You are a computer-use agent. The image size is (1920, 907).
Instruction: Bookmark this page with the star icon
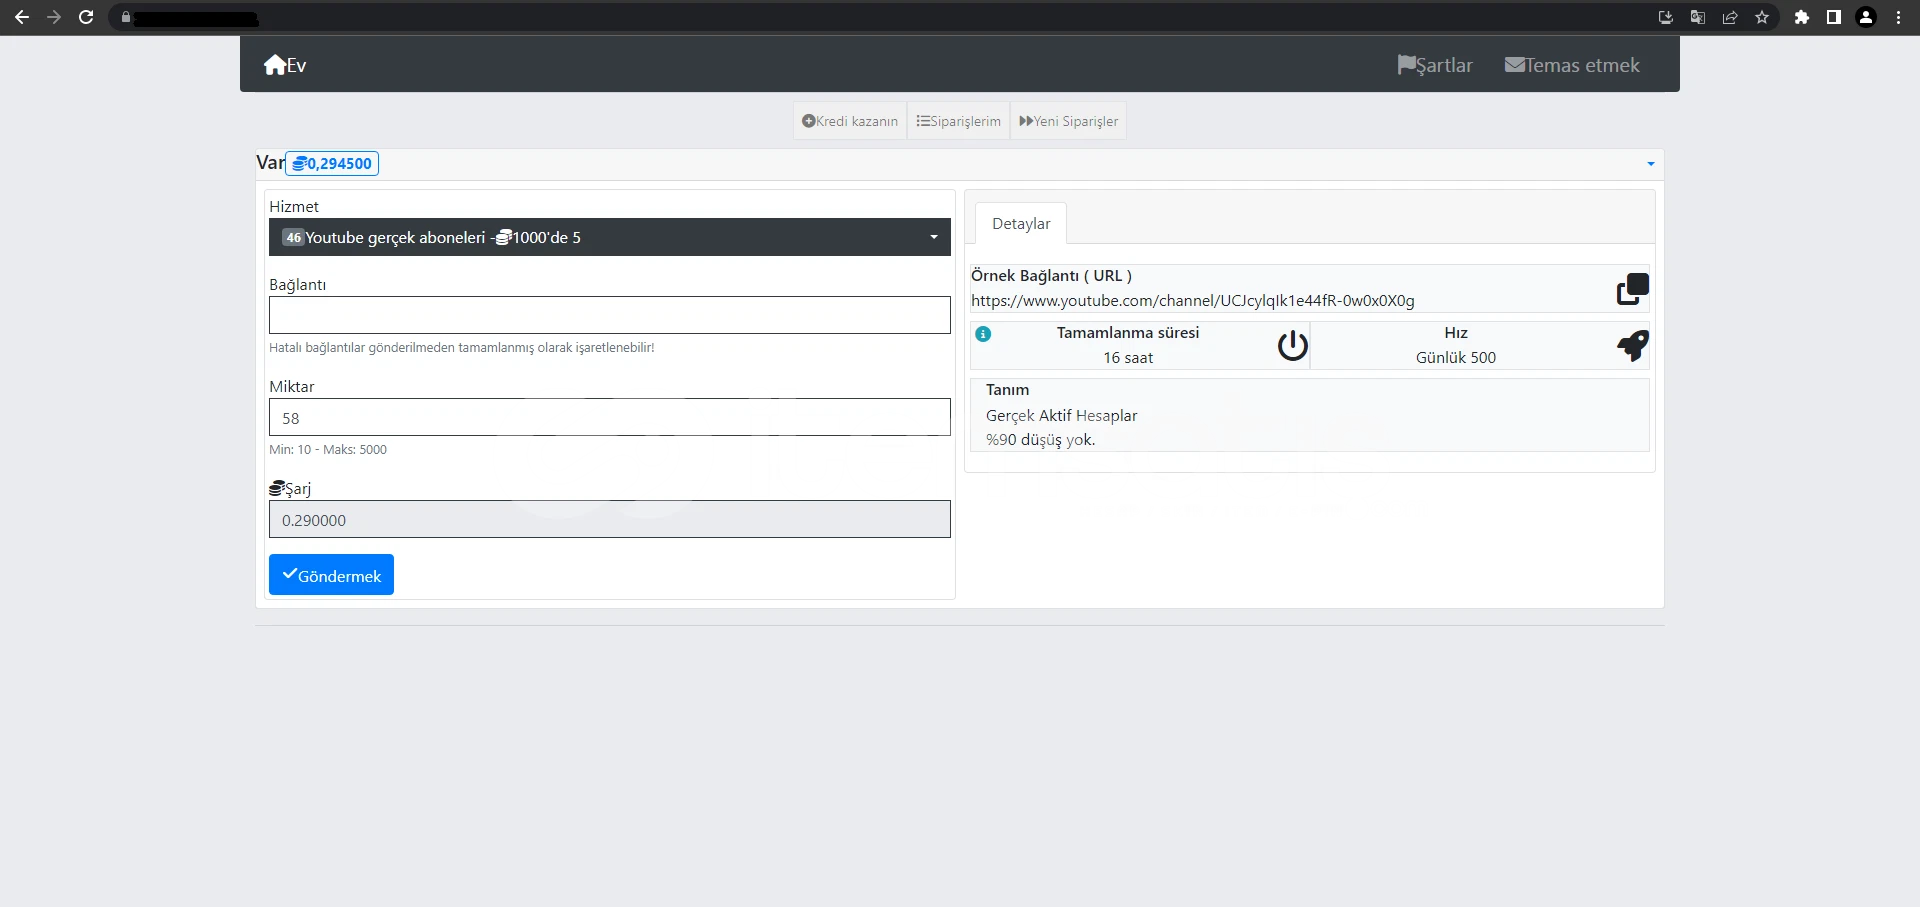(1762, 17)
